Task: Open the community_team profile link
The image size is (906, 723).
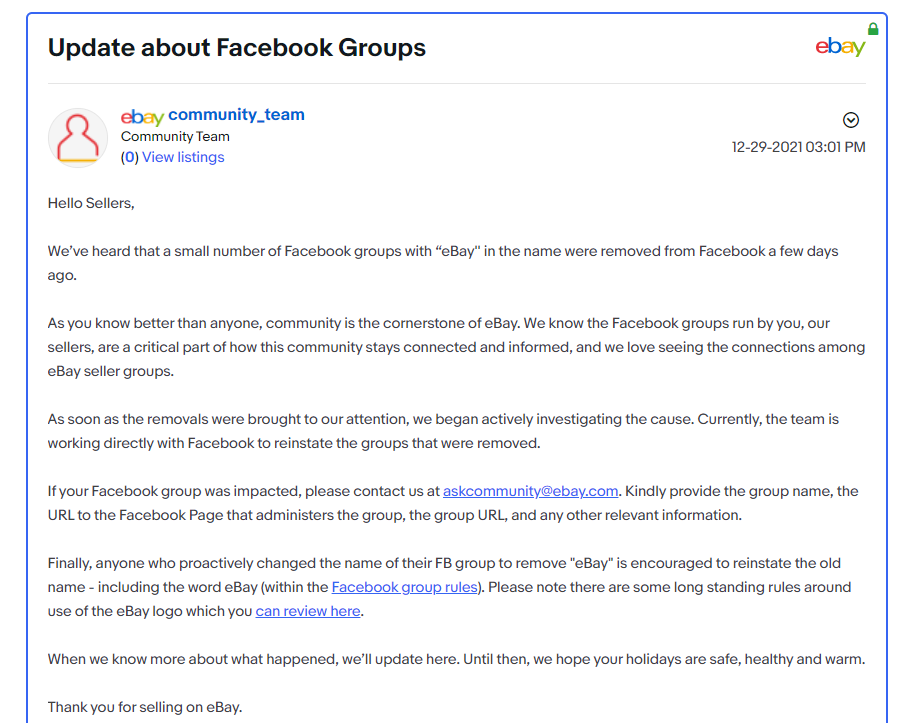Action: [x=236, y=114]
